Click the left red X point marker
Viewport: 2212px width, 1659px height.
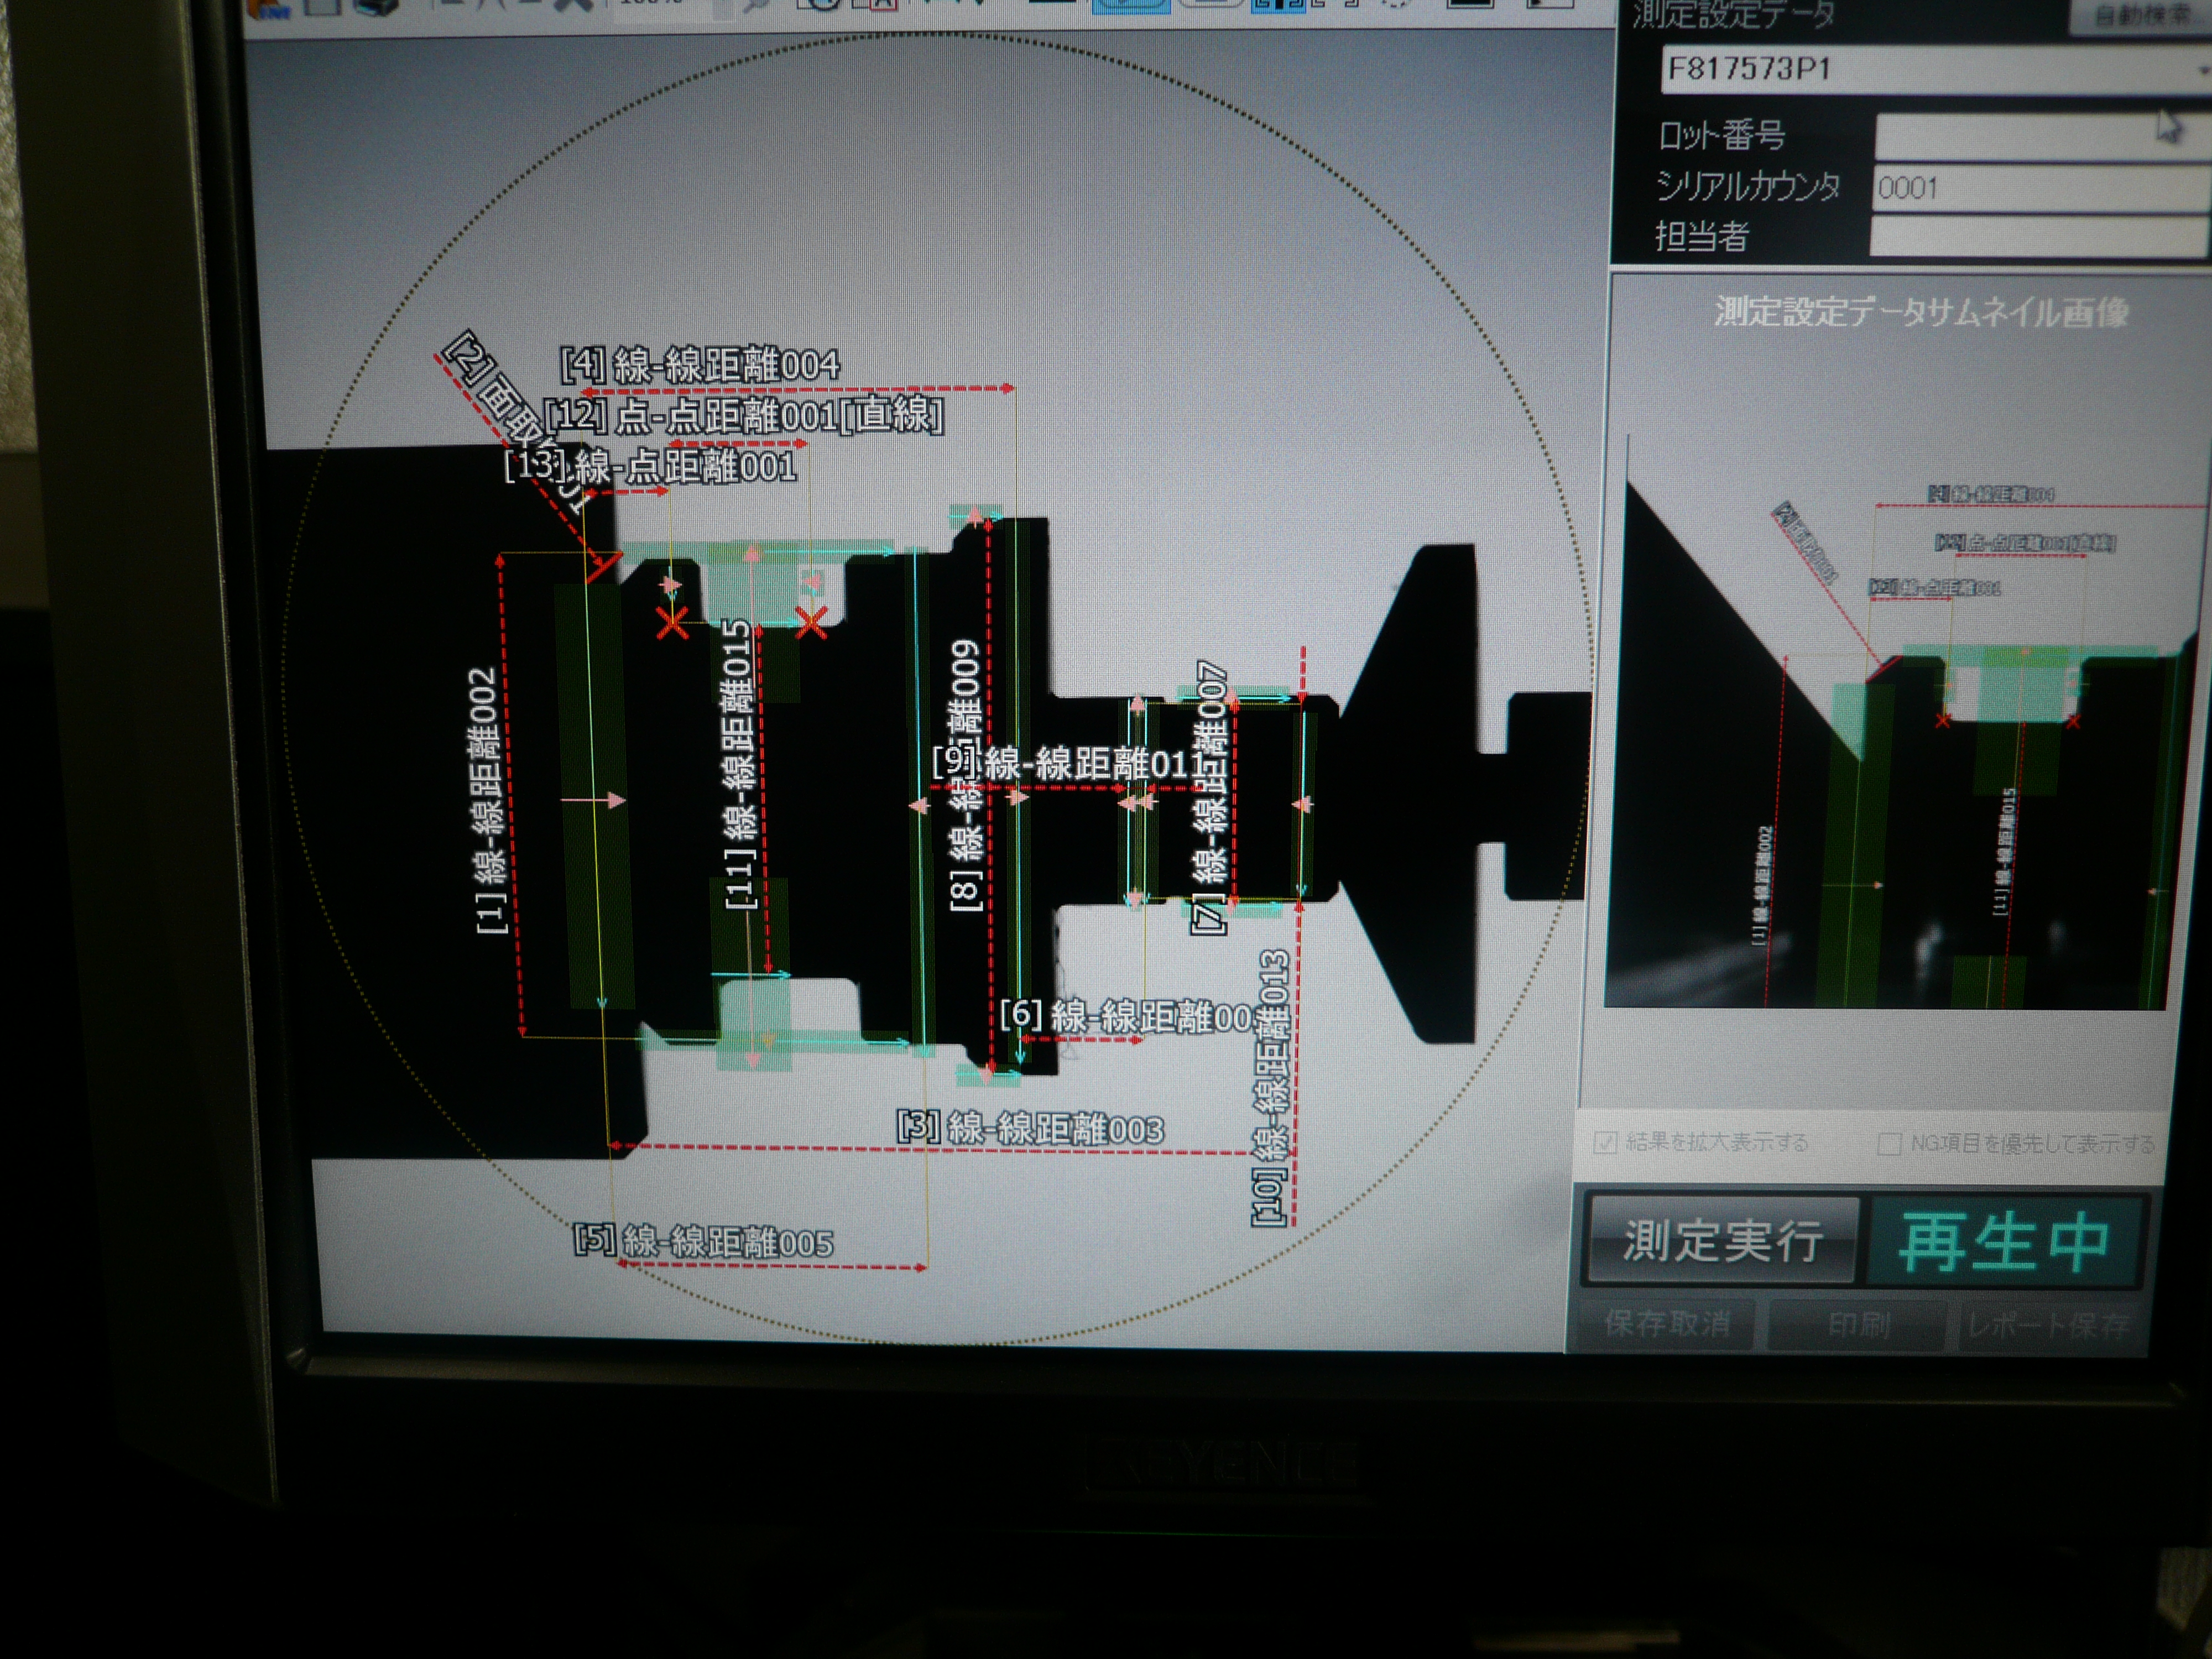point(672,623)
